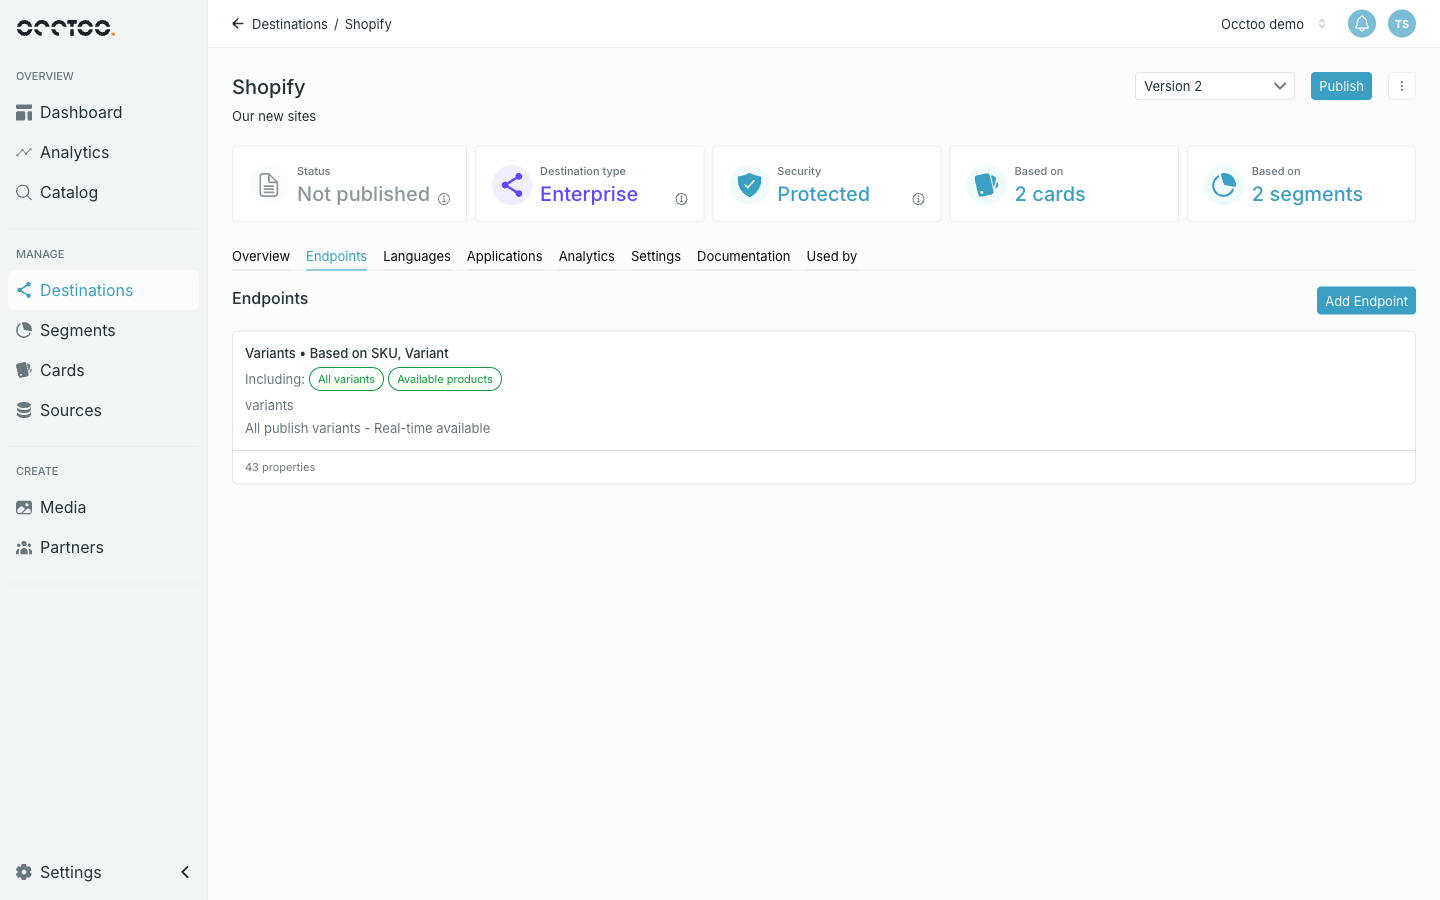Click the Available products tag
The width and height of the screenshot is (1440, 900).
445,379
